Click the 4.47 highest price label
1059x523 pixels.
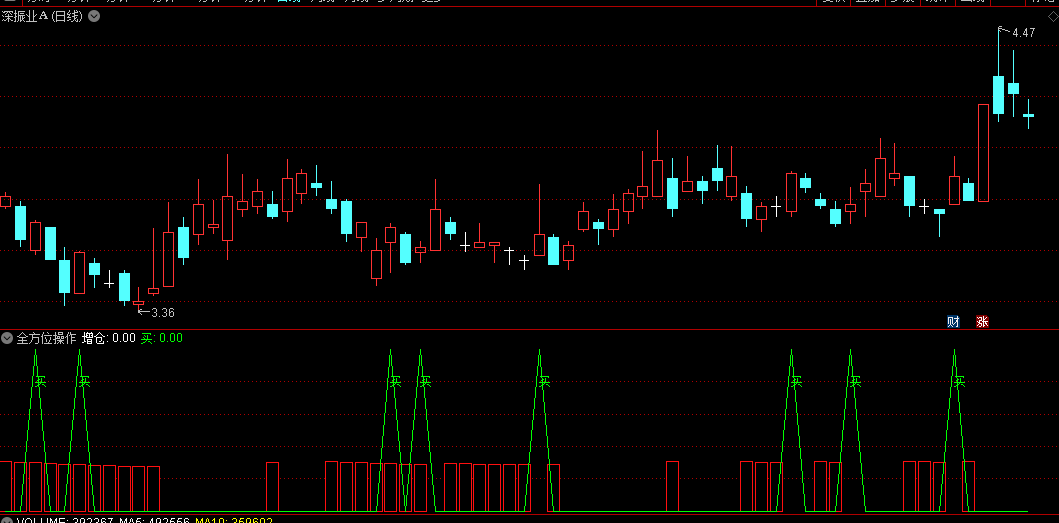[x=1024, y=32]
